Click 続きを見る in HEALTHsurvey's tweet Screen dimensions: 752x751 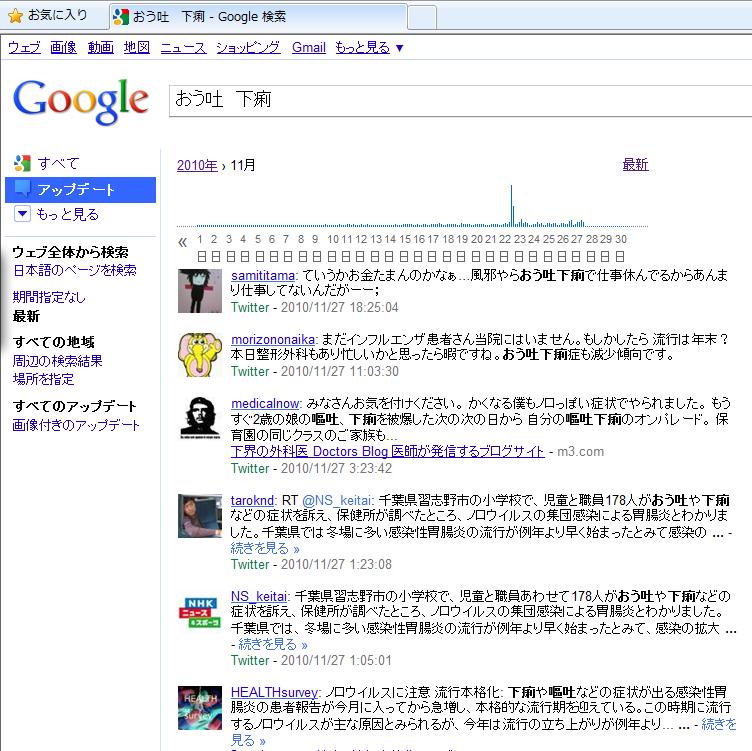(718, 724)
